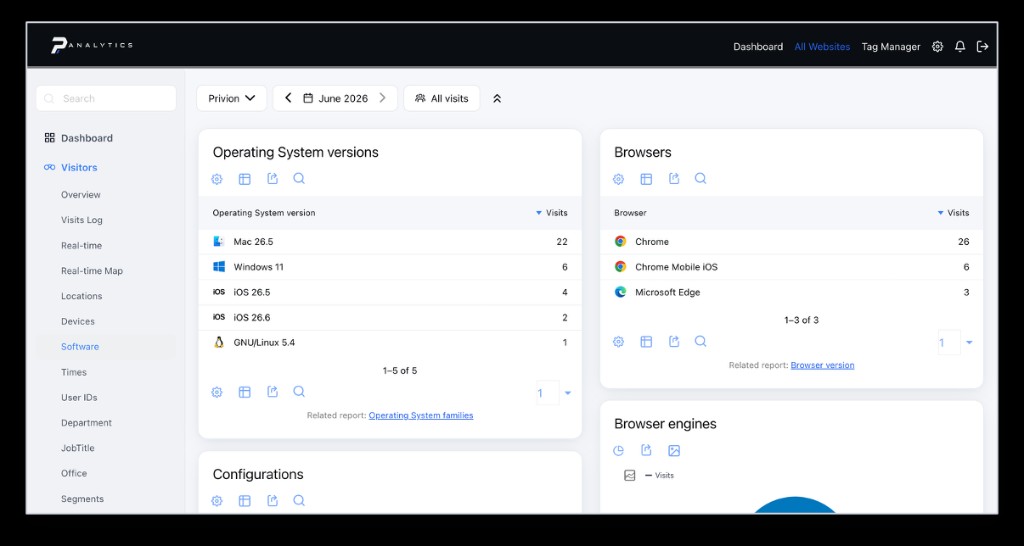Open Dashboard in top navigation
The width and height of the screenshot is (1024, 546).
coord(758,46)
